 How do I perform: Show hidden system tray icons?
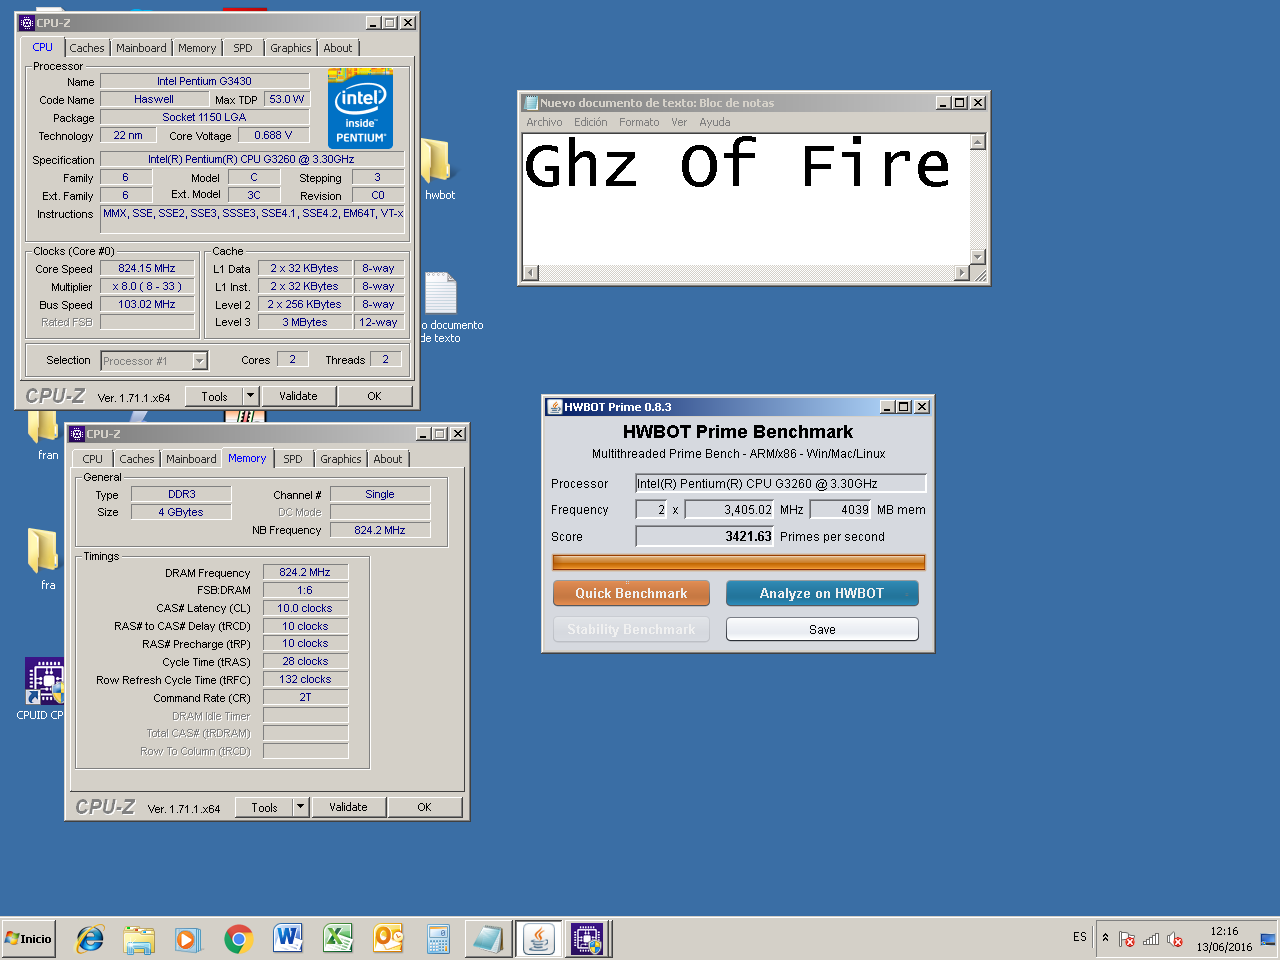pos(1105,938)
